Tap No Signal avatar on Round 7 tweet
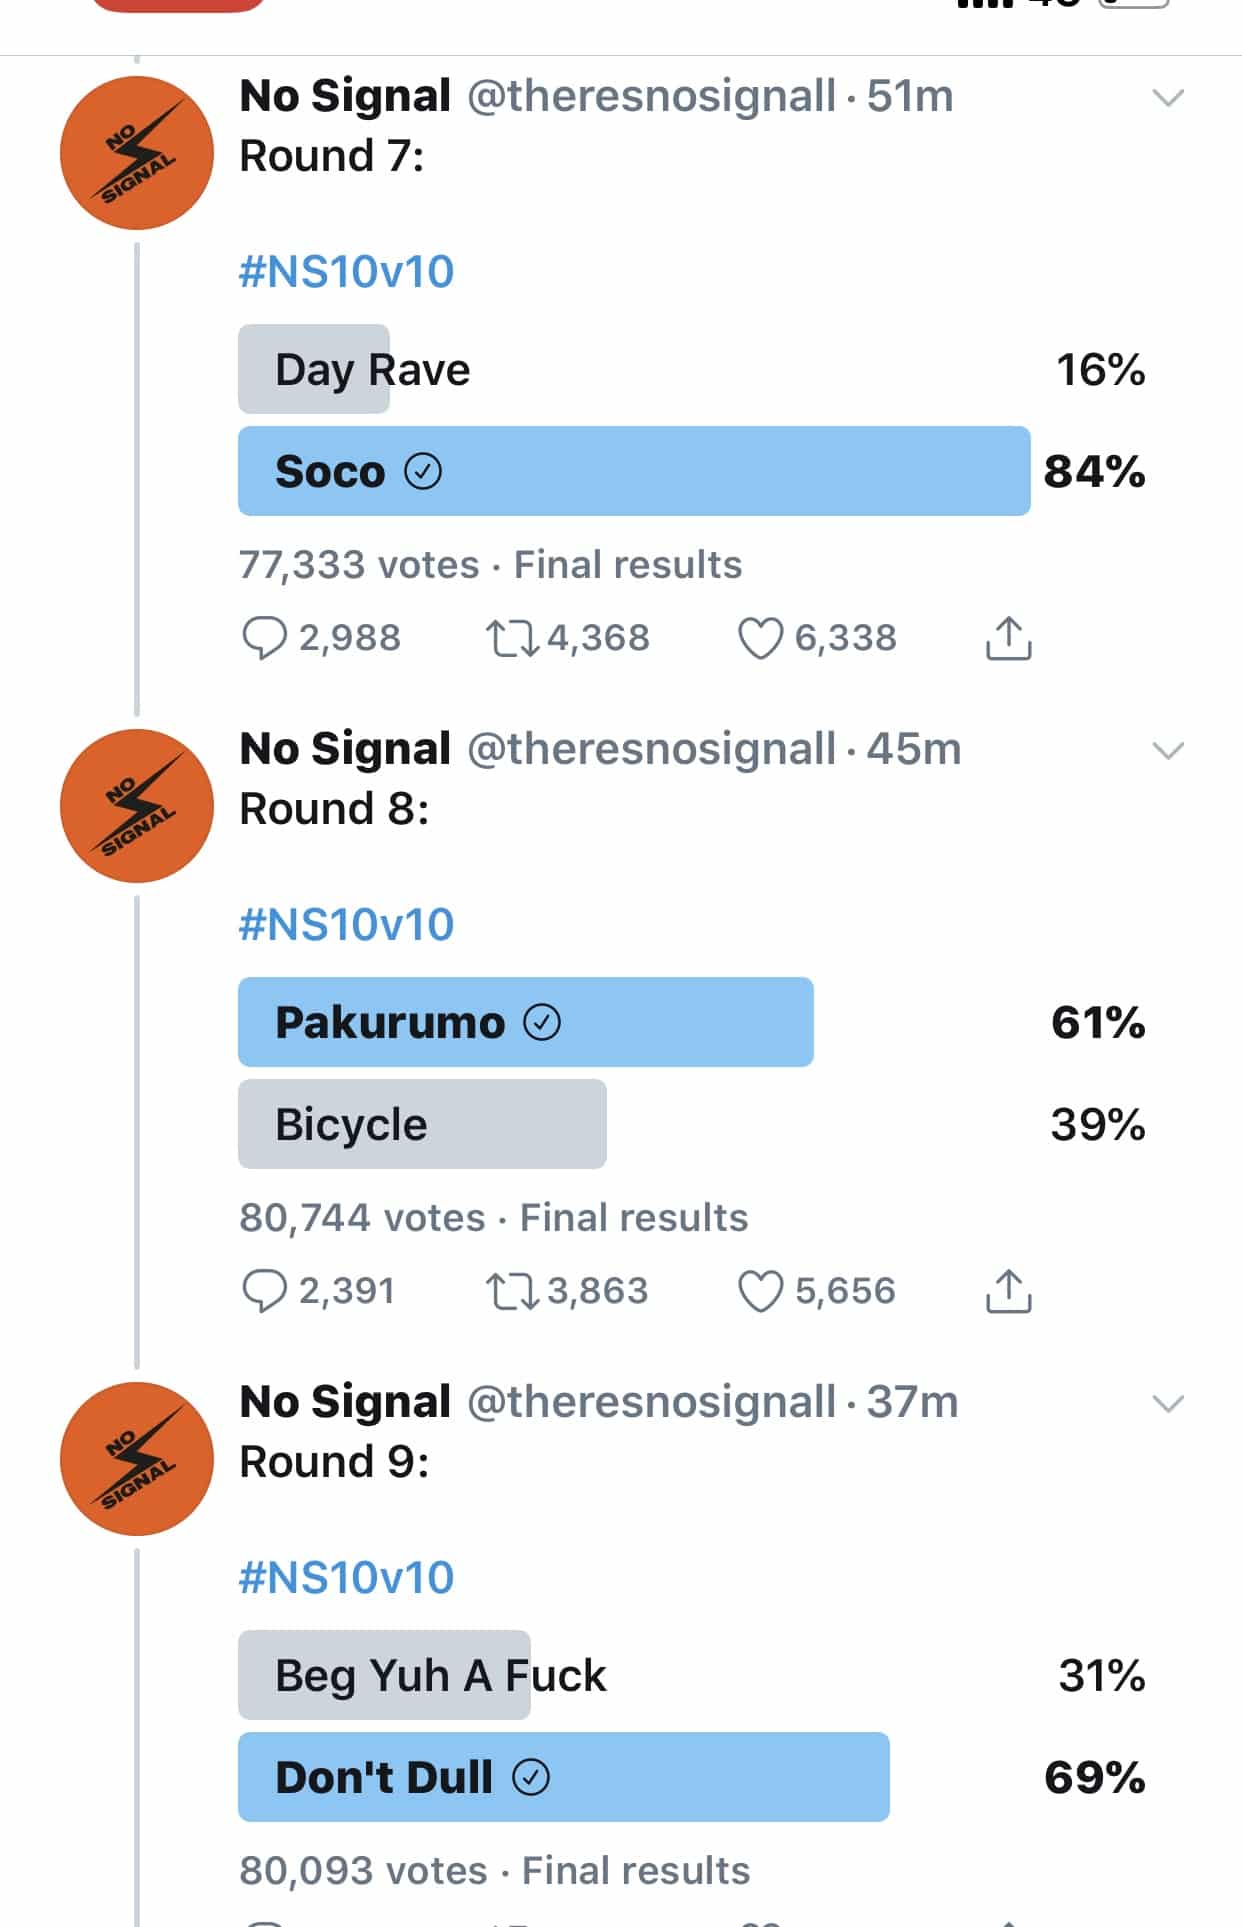Screen dimensions: 1242x1927 (137, 153)
